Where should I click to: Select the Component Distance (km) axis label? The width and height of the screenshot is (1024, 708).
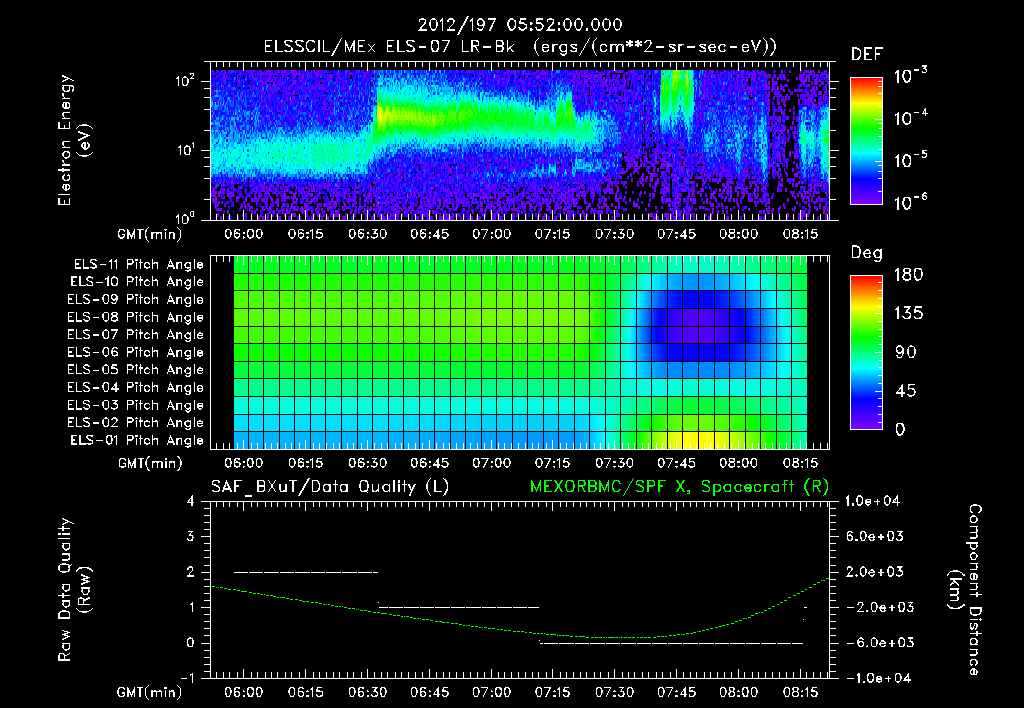pyautogui.click(x=965, y=590)
